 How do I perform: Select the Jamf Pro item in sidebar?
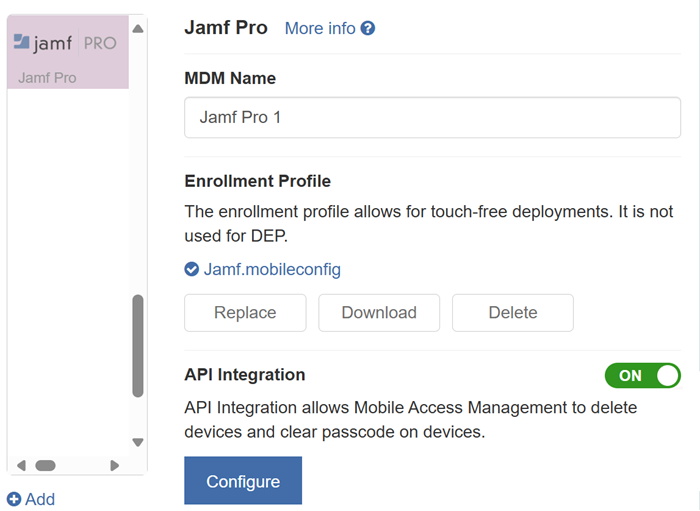click(x=68, y=52)
